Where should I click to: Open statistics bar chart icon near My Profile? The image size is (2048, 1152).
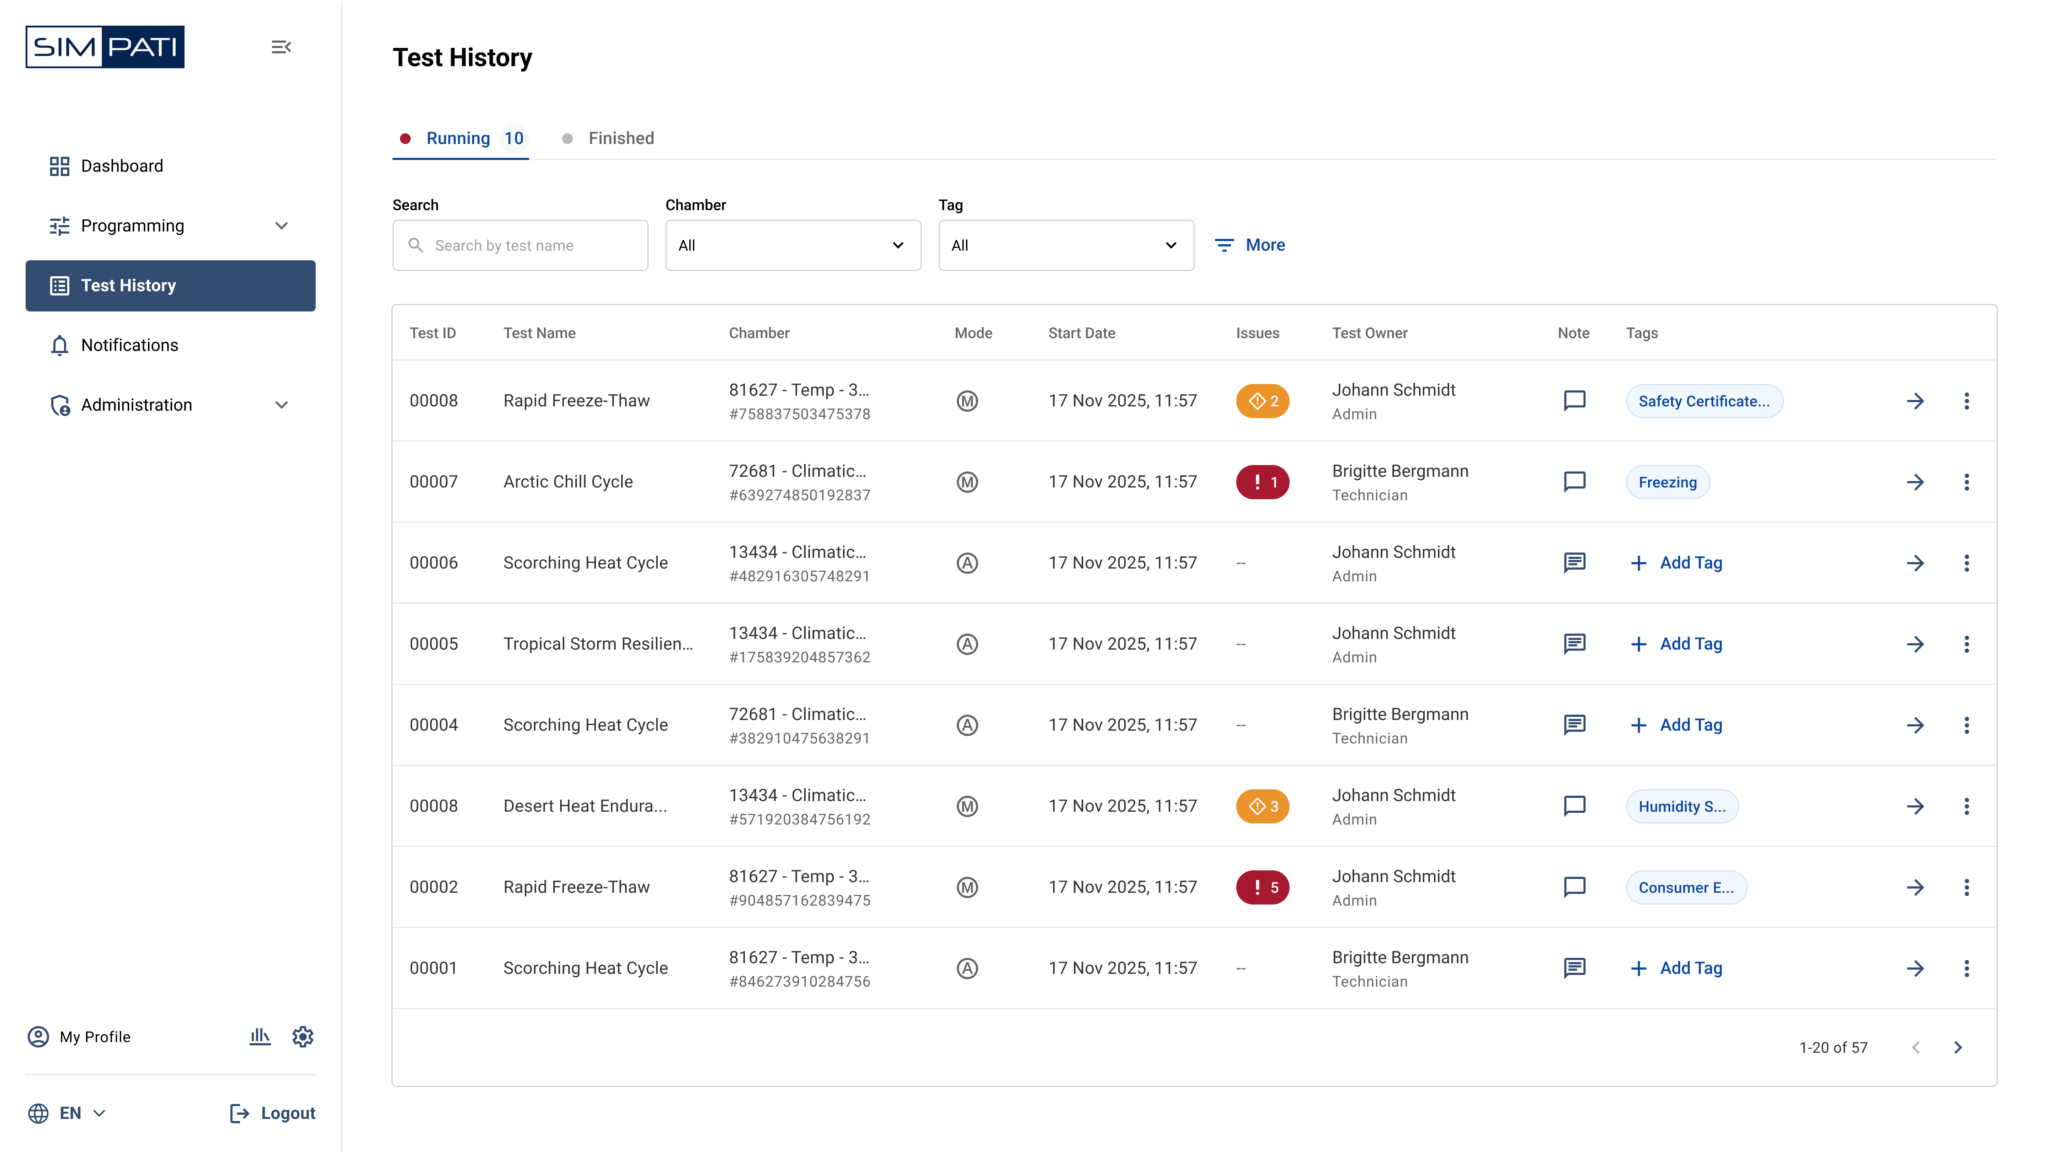coord(260,1037)
